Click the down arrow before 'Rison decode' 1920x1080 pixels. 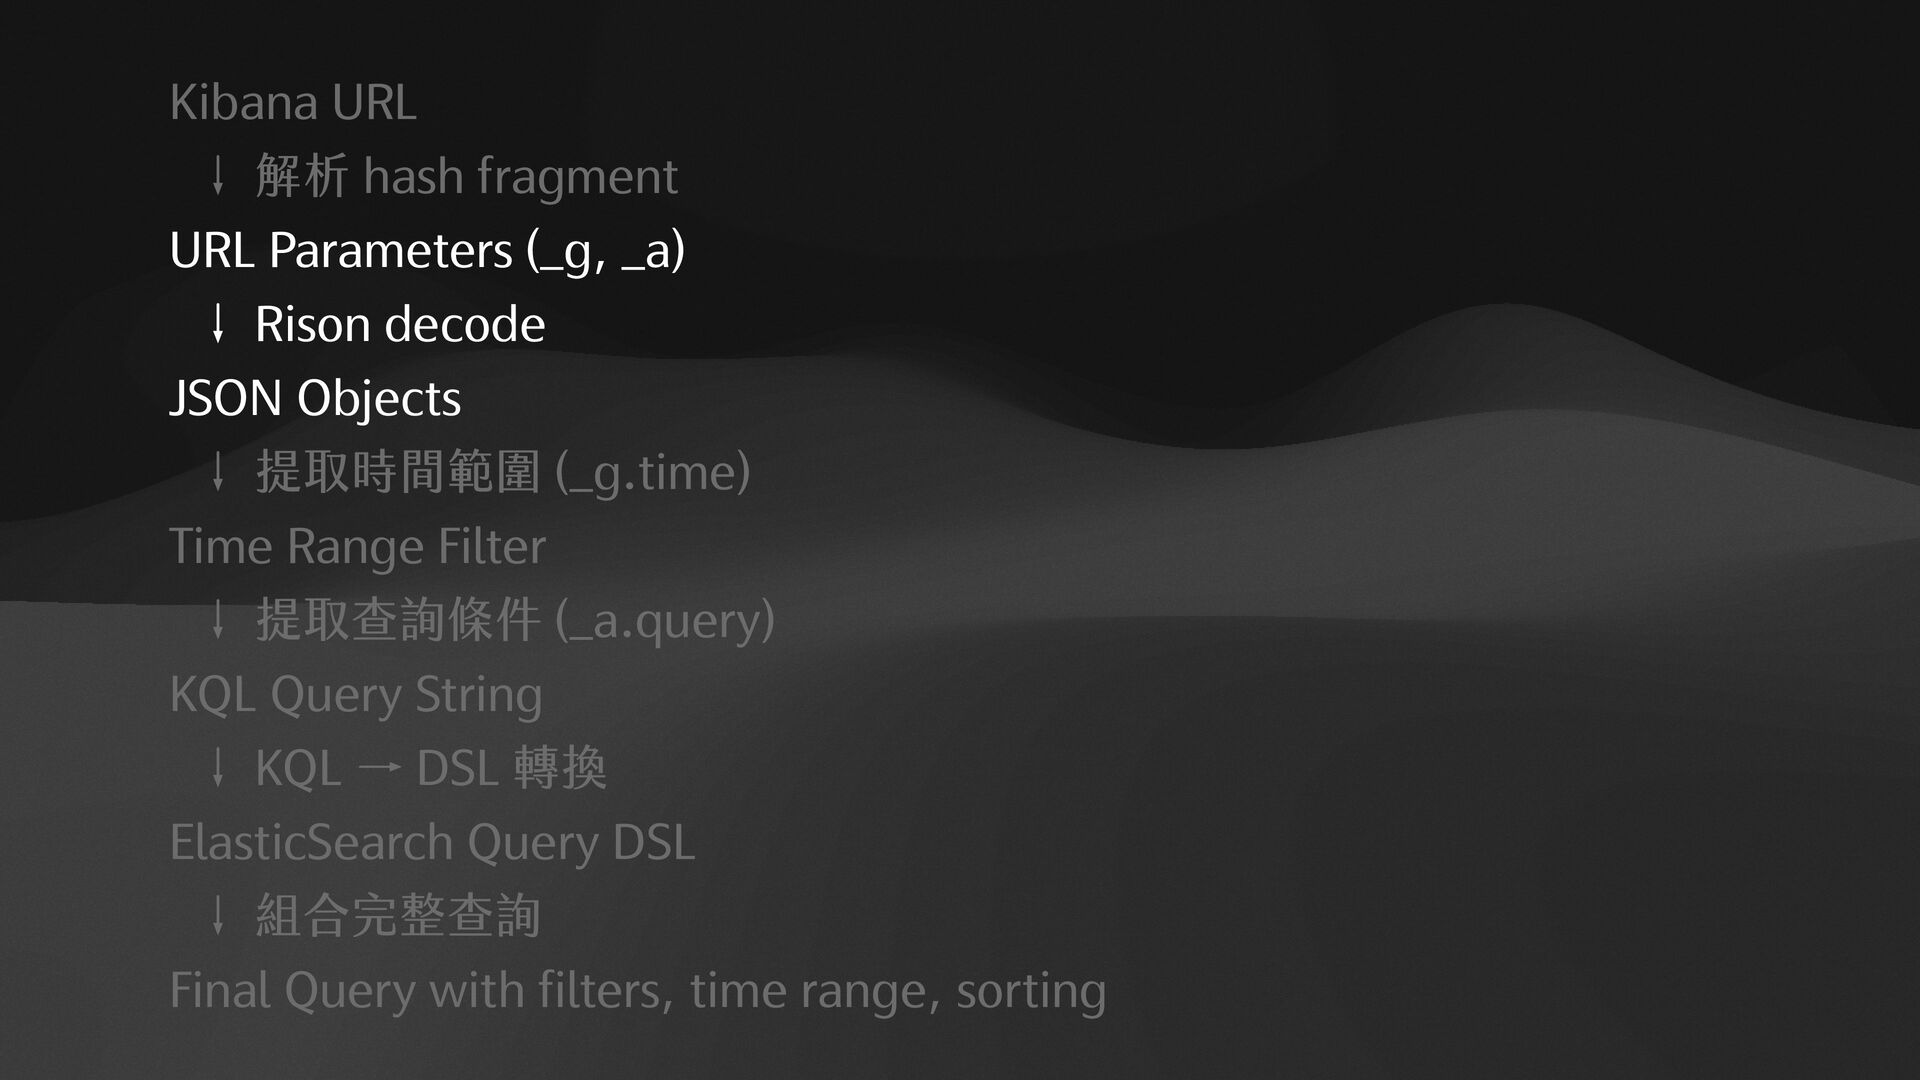pos(217,324)
